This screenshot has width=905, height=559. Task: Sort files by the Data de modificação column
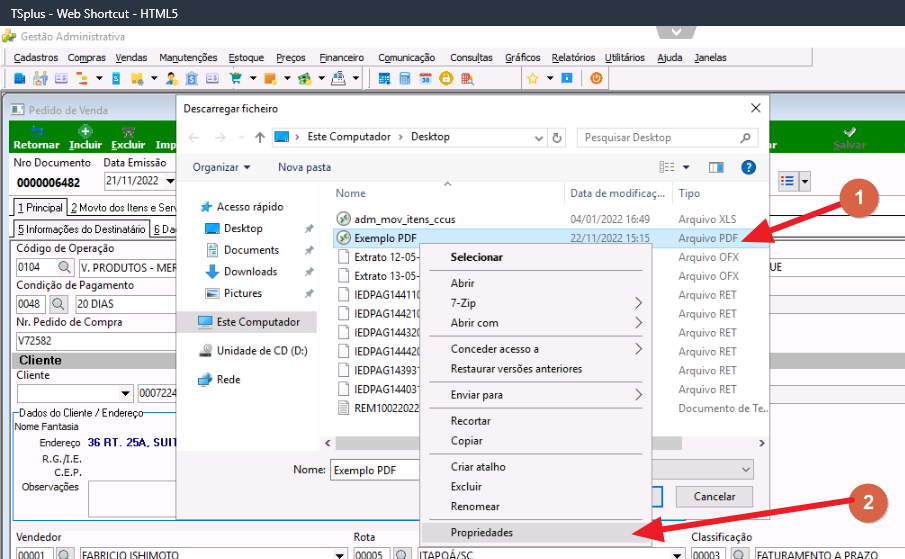[x=618, y=193]
